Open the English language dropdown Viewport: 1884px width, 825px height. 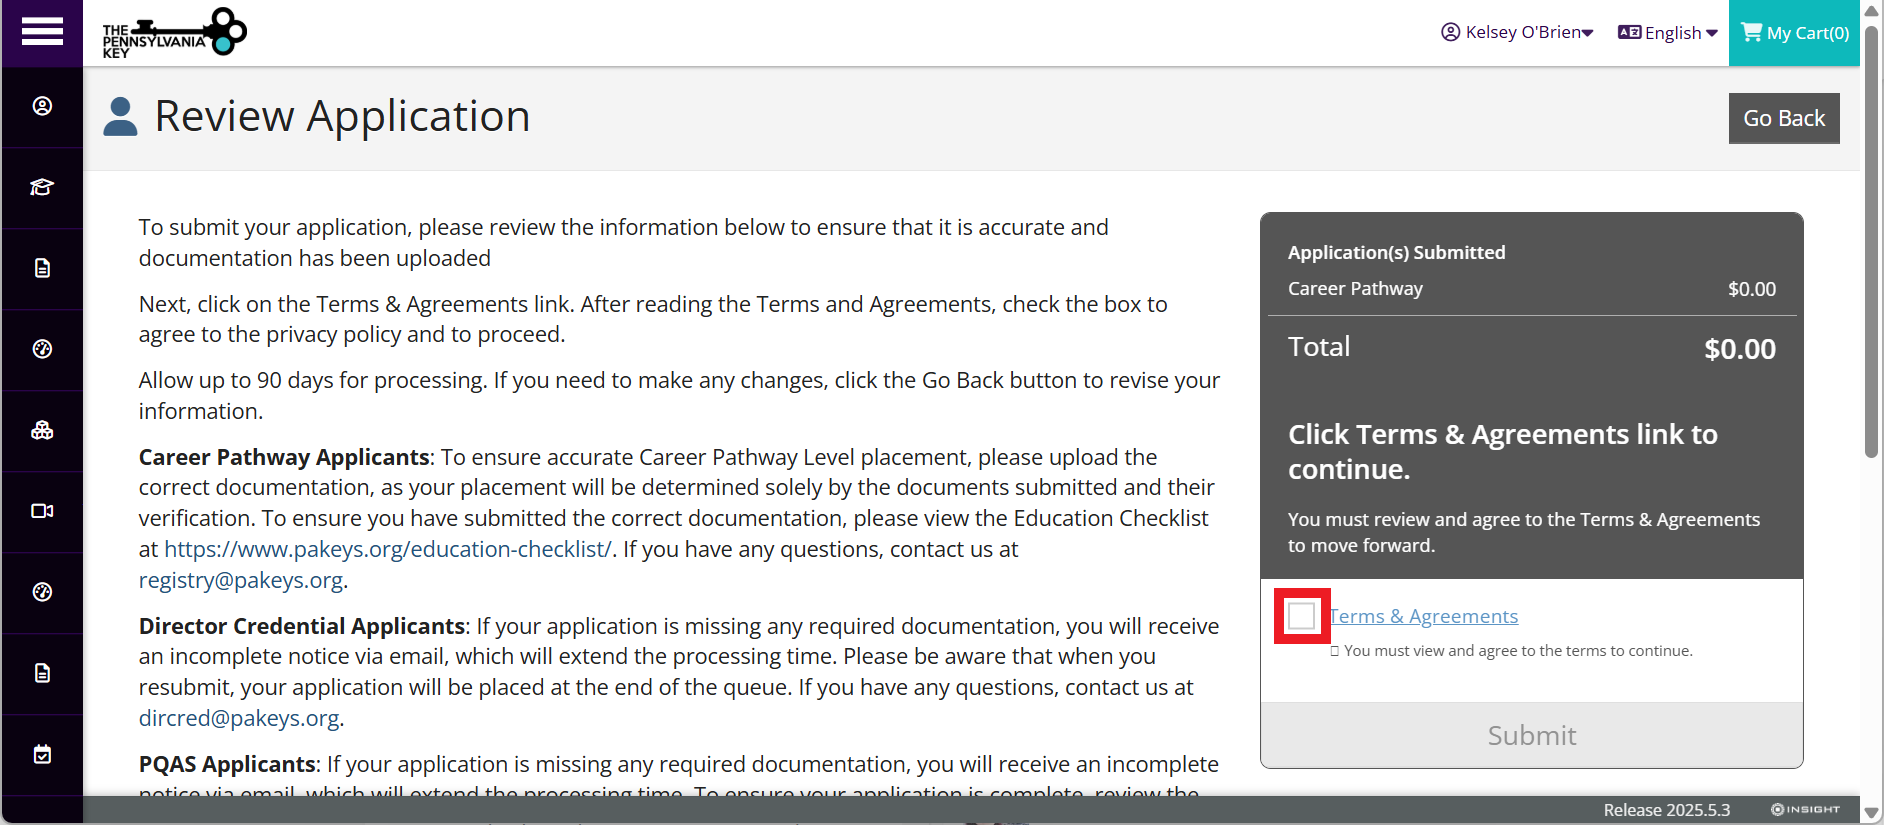click(x=1668, y=33)
